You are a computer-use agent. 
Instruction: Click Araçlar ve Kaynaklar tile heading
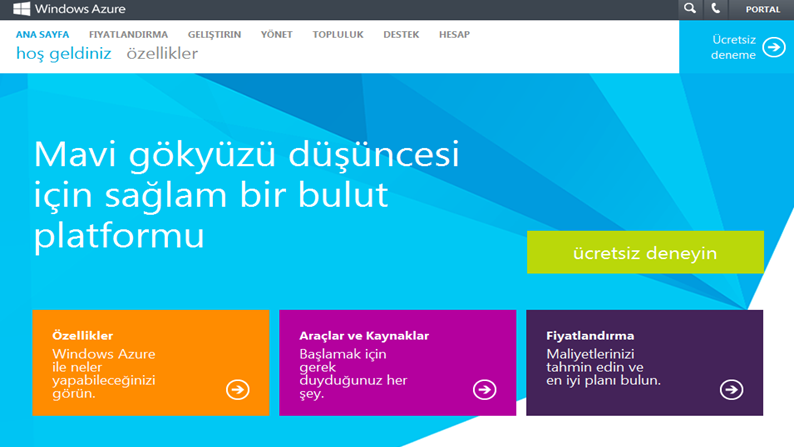pos(364,335)
